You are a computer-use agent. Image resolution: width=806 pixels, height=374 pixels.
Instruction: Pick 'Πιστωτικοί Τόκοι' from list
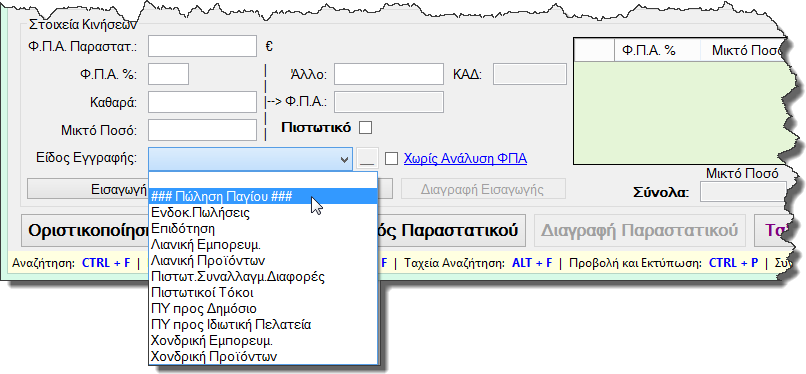[x=263, y=292]
